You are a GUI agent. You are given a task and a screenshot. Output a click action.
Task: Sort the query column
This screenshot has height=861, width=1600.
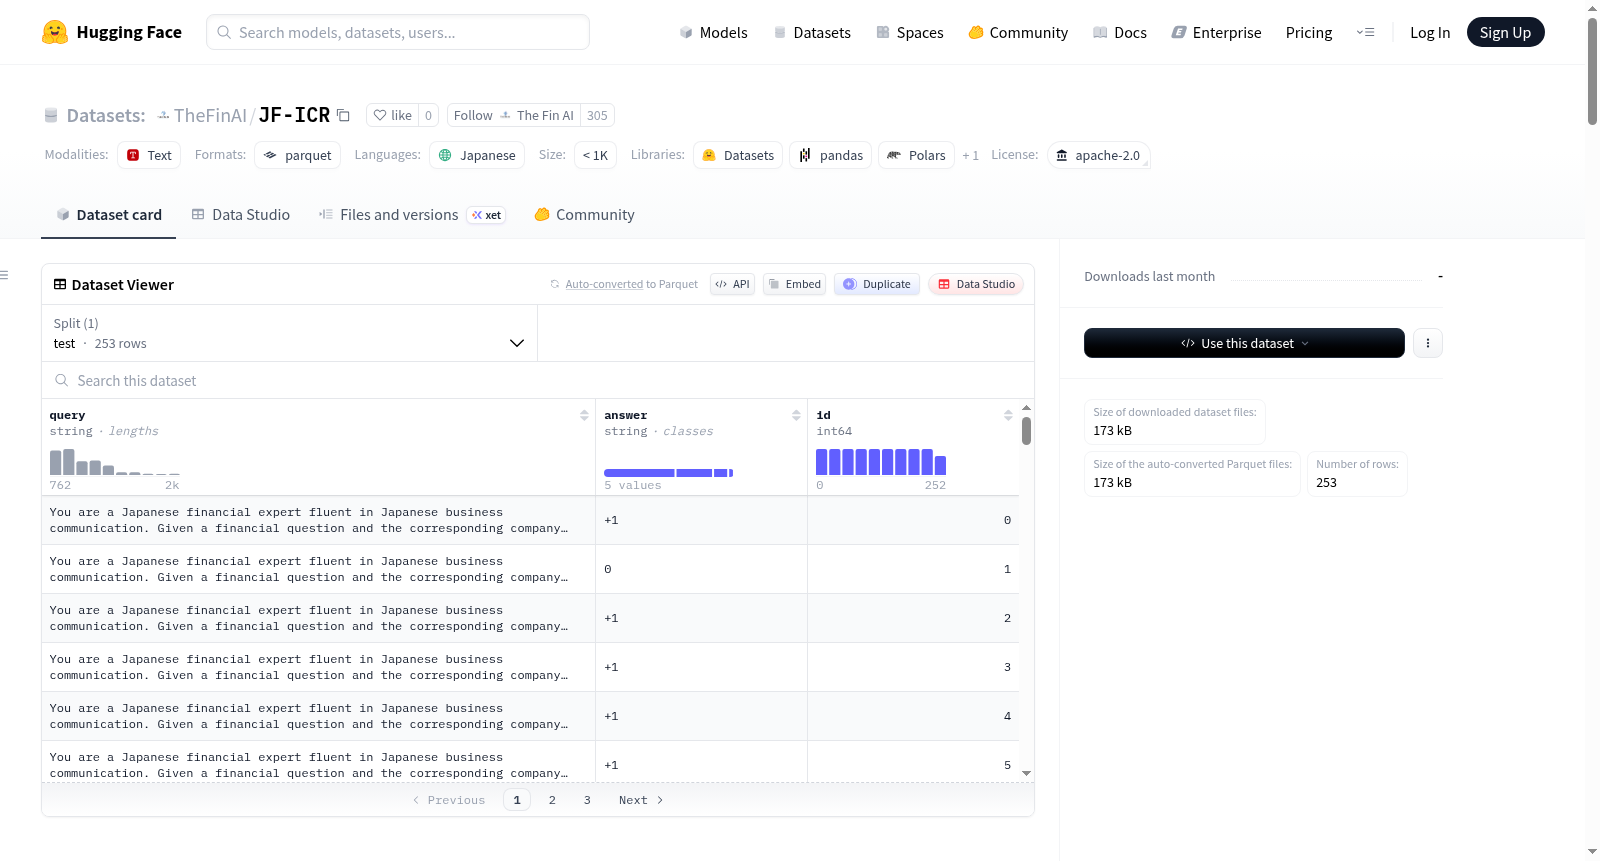584,415
